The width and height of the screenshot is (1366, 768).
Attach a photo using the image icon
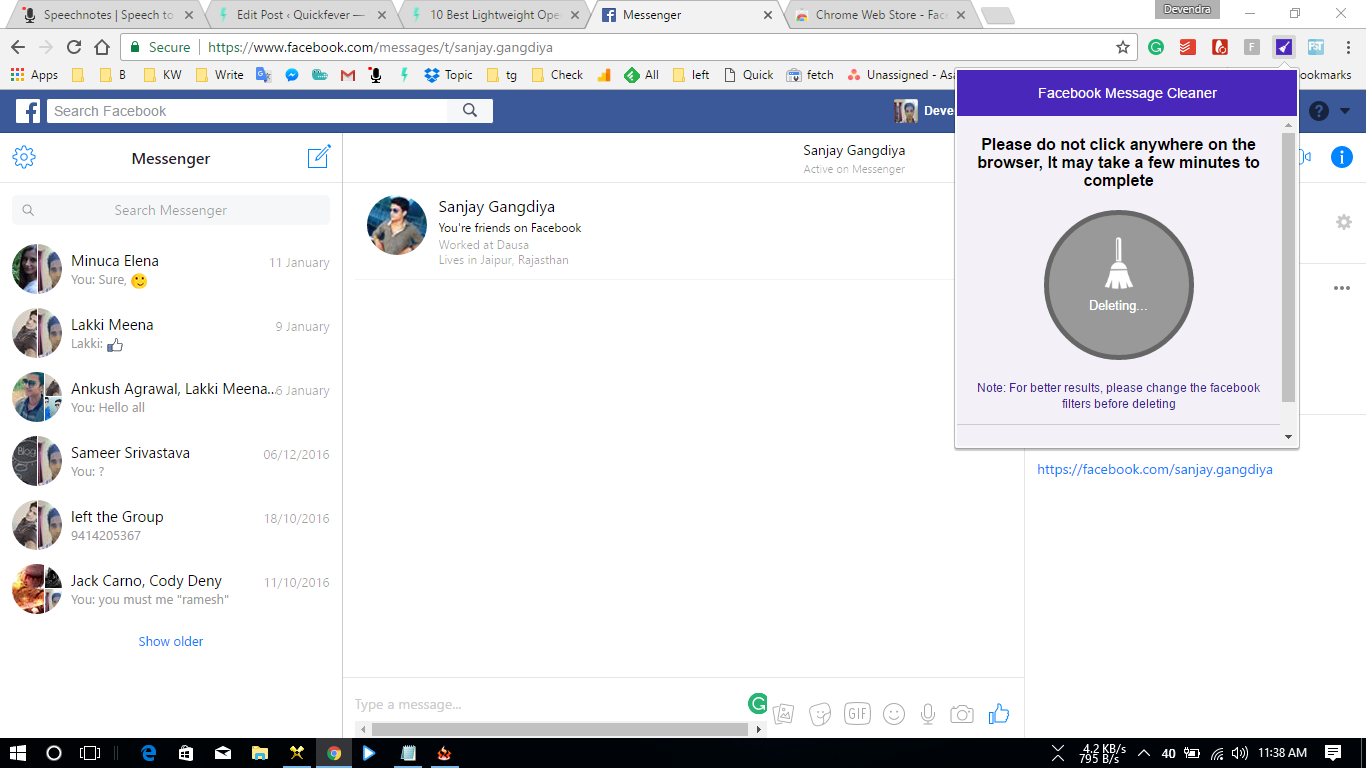click(784, 713)
